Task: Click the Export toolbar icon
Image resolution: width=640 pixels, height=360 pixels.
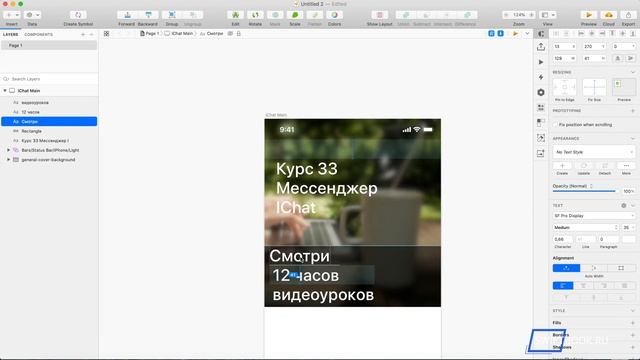Action: click(628, 15)
